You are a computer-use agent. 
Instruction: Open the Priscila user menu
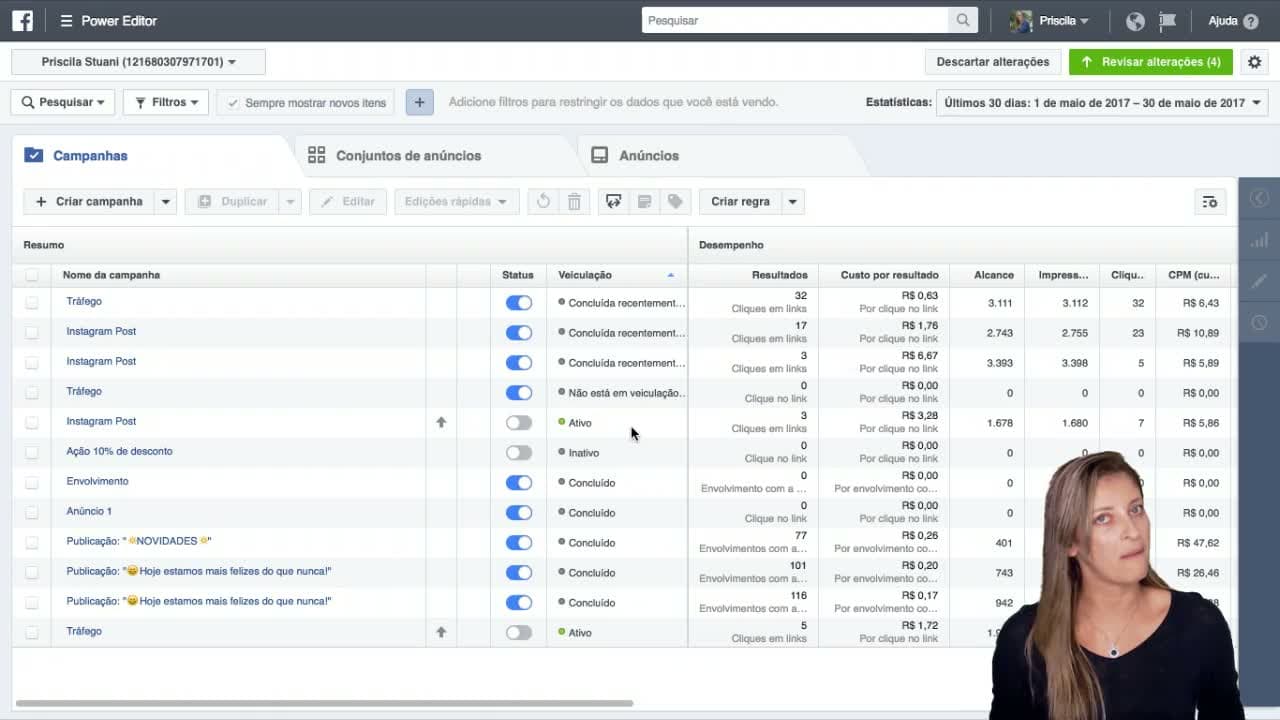tap(1065, 21)
